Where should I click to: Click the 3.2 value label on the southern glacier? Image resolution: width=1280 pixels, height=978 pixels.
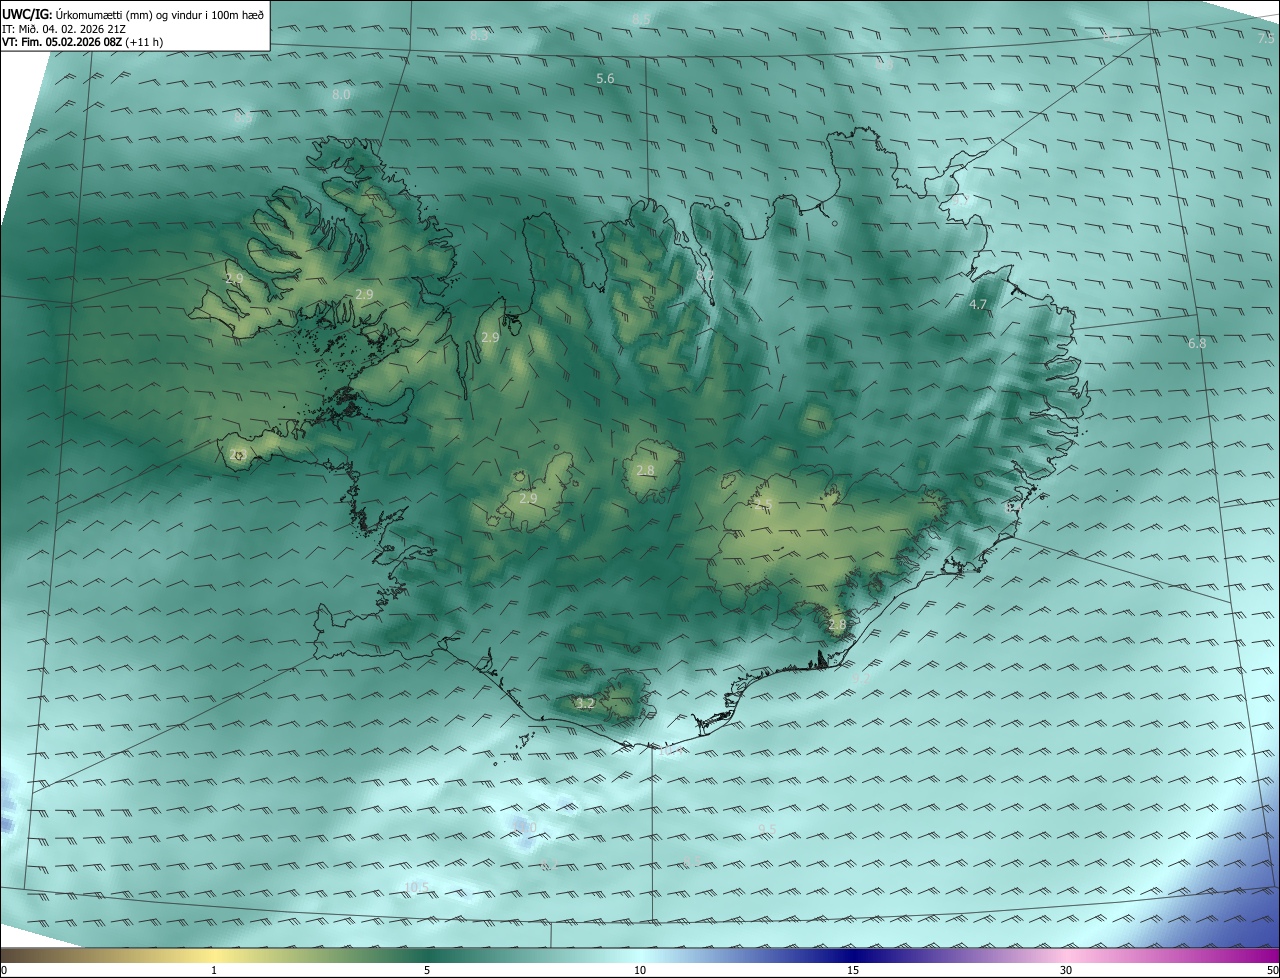coord(586,703)
